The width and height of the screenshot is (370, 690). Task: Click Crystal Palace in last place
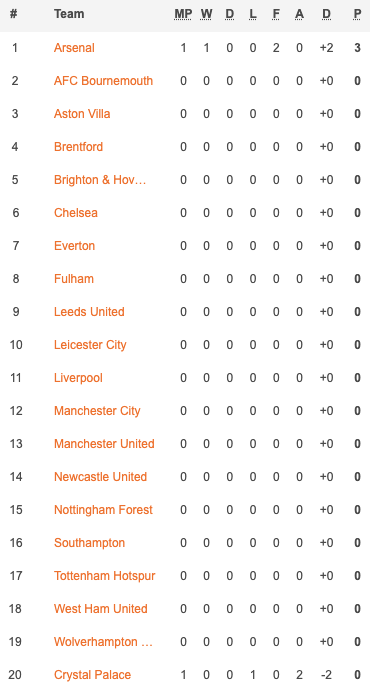[x=92, y=675]
